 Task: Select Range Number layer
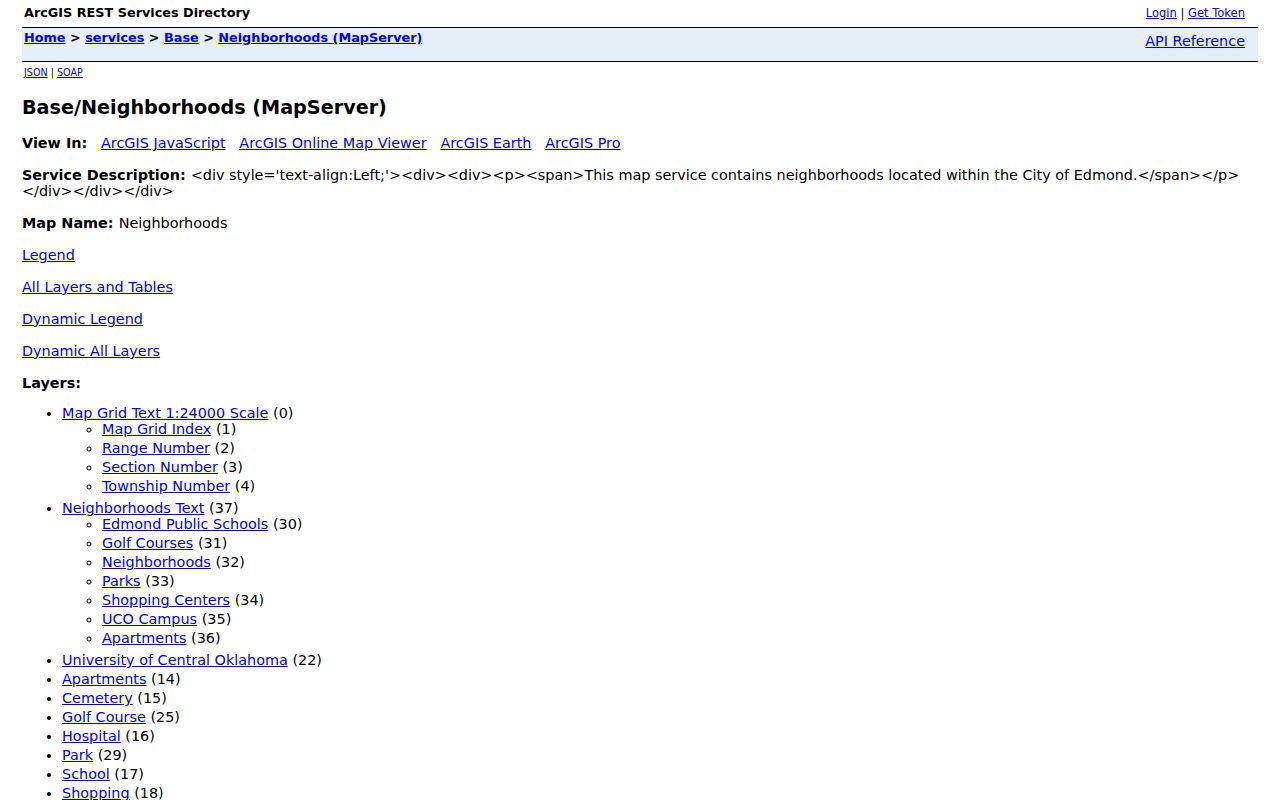pyautogui.click(x=156, y=448)
